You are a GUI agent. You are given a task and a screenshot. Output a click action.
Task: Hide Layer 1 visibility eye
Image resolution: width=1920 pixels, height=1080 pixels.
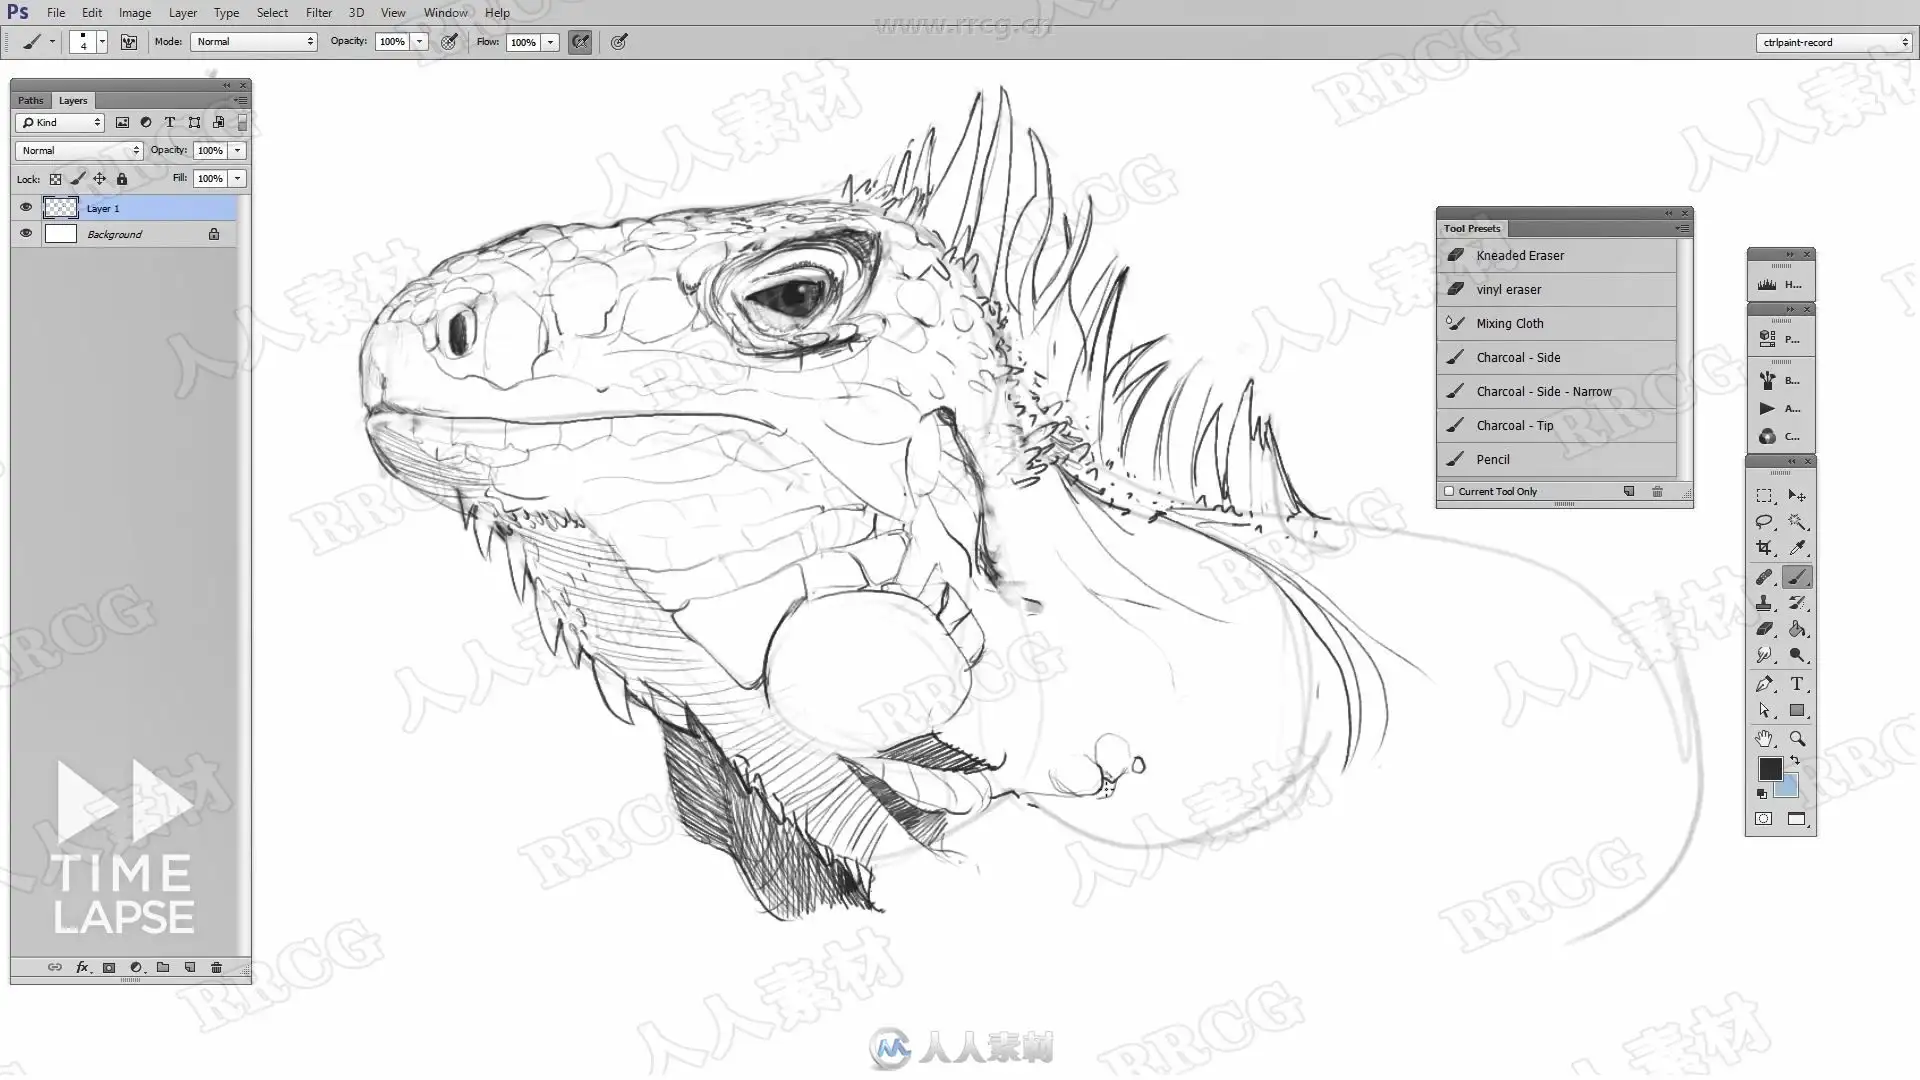point(26,208)
